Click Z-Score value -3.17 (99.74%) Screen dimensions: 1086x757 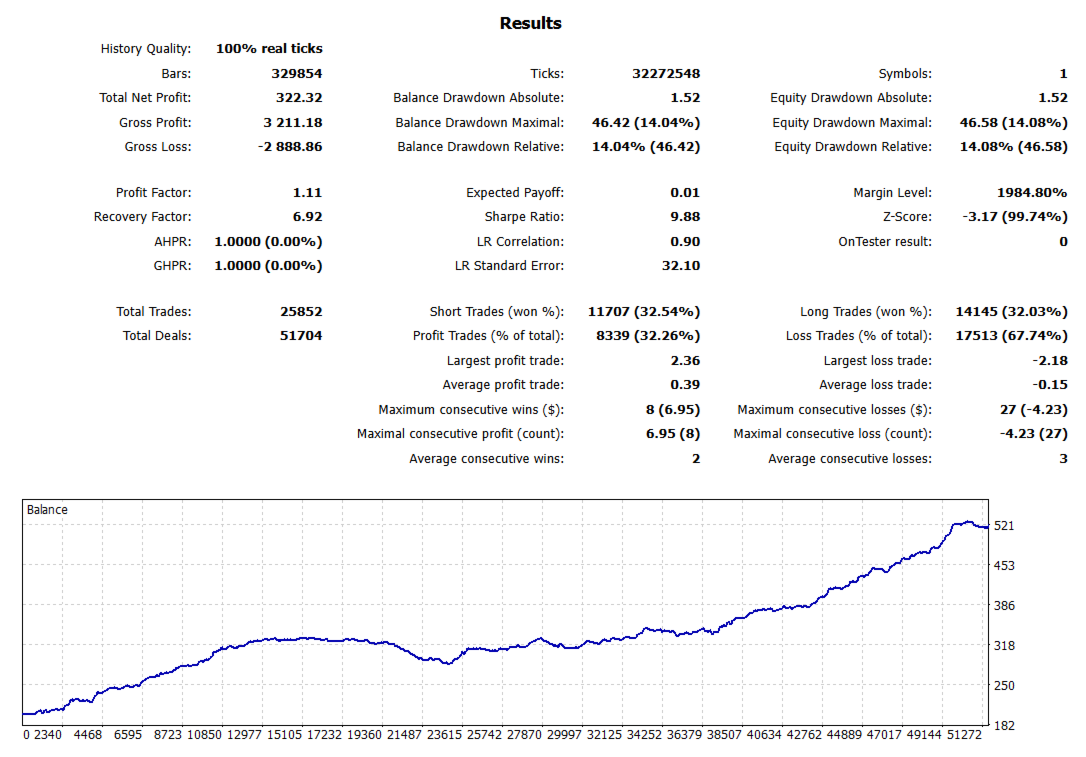pos(1015,217)
